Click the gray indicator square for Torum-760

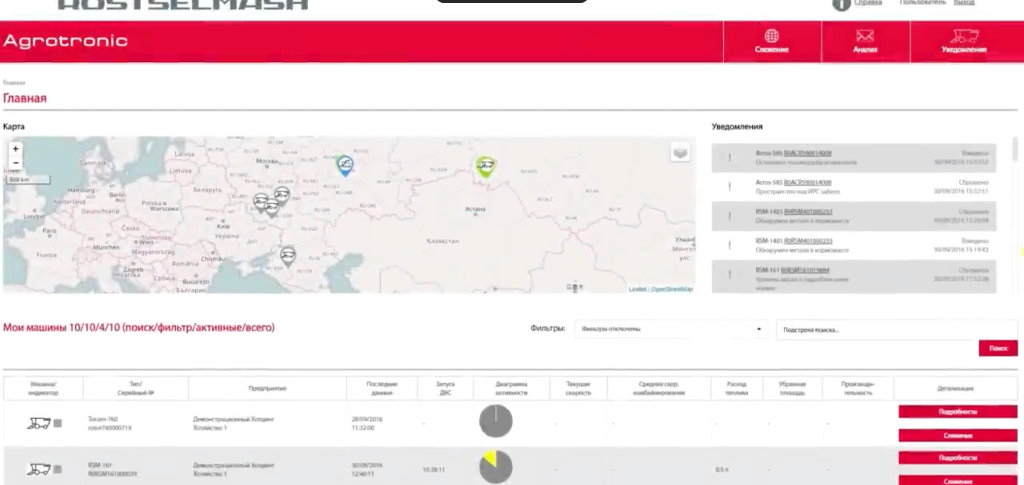click(x=57, y=424)
